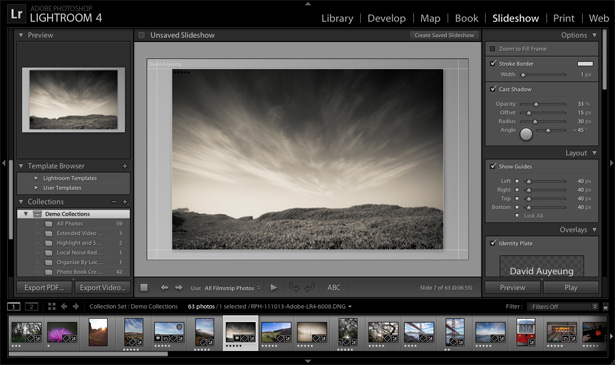Collapse the Options panel
Viewport: 615px width, 365px height.
tap(594, 35)
